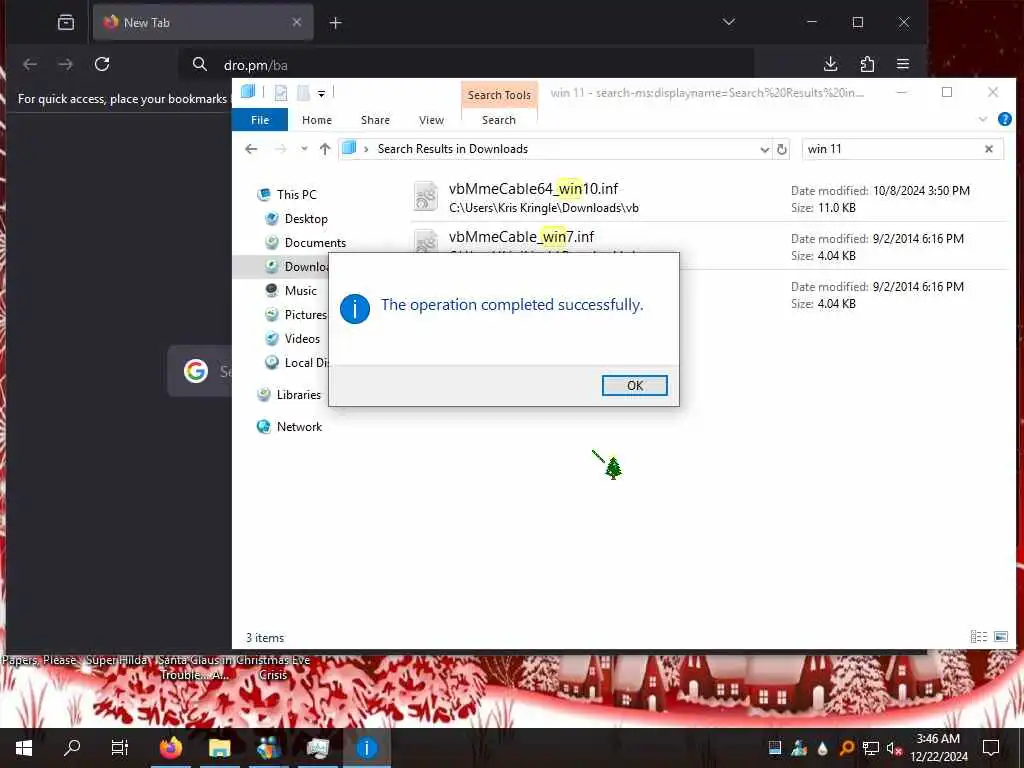Screen dimensions: 1024x768
Task: Click the muted volume tray icon
Action: click(894, 748)
